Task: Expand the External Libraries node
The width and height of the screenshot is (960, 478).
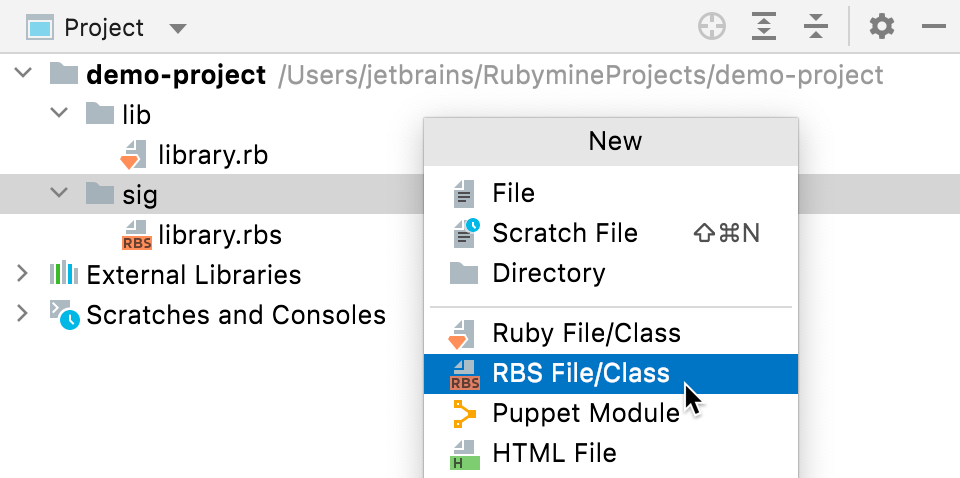Action: point(23,274)
